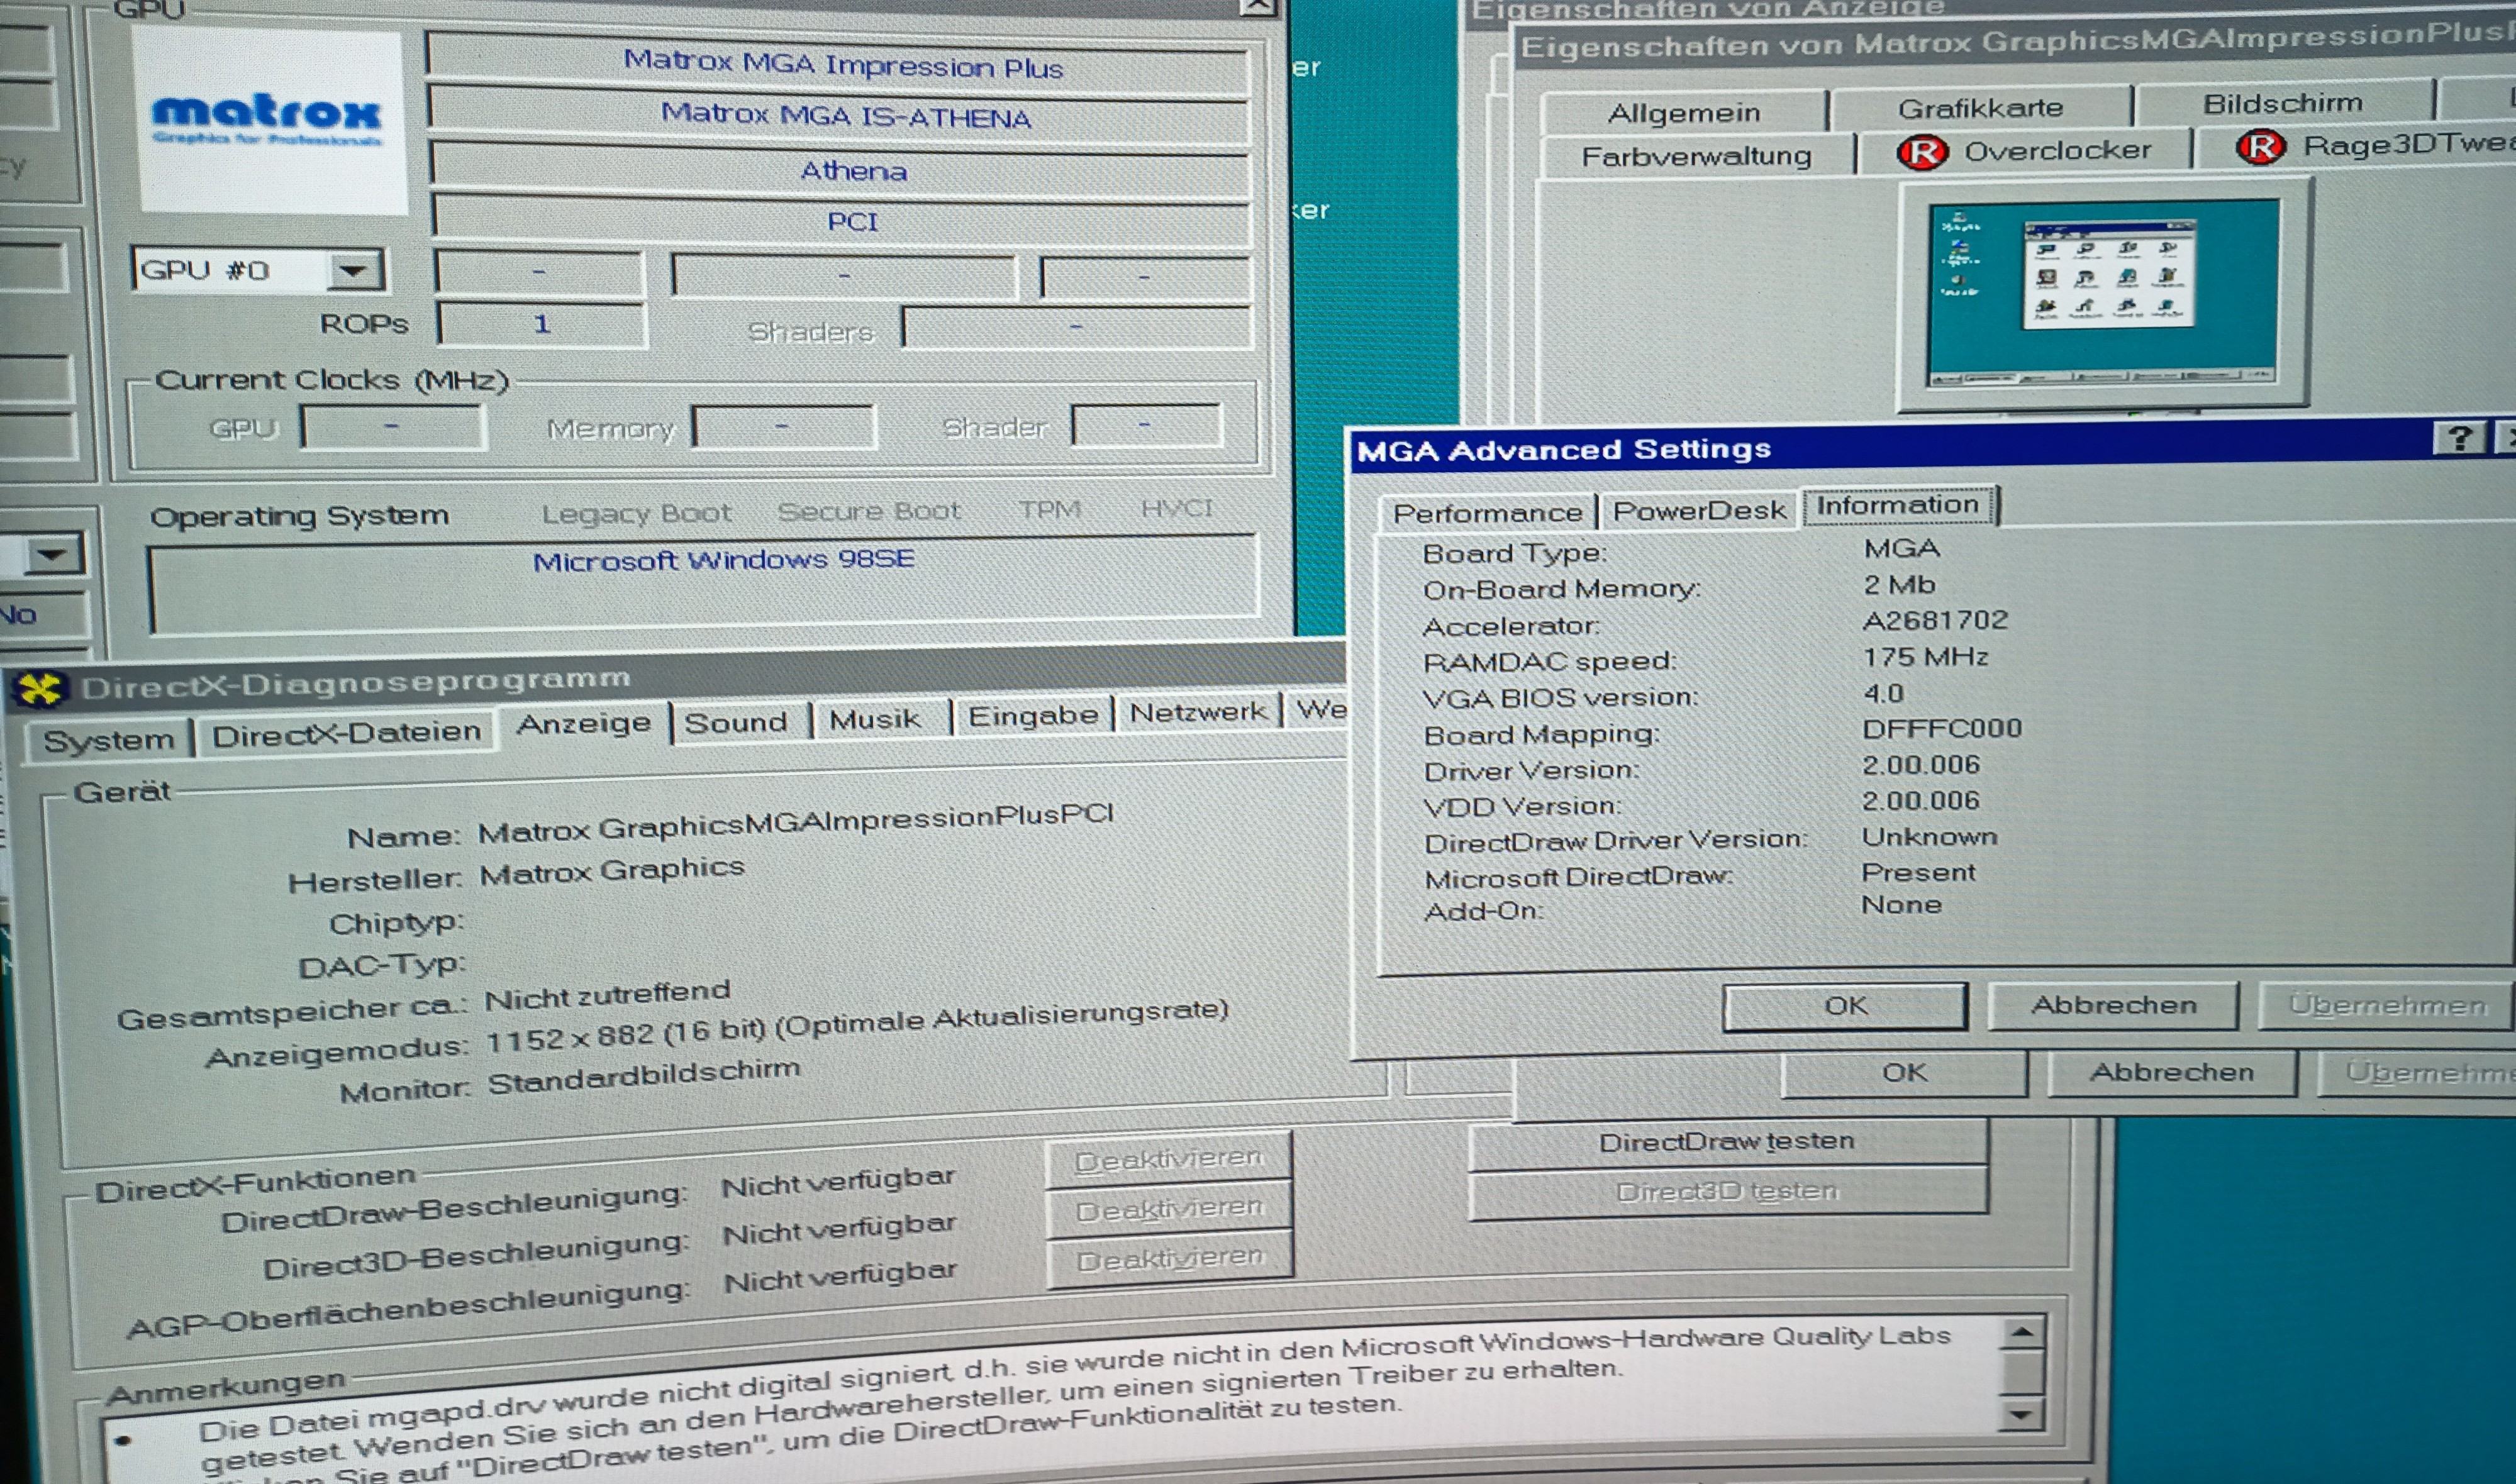Click the Rage3DTweak tab's red R icon
The image size is (2516, 1484).
click(2261, 147)
